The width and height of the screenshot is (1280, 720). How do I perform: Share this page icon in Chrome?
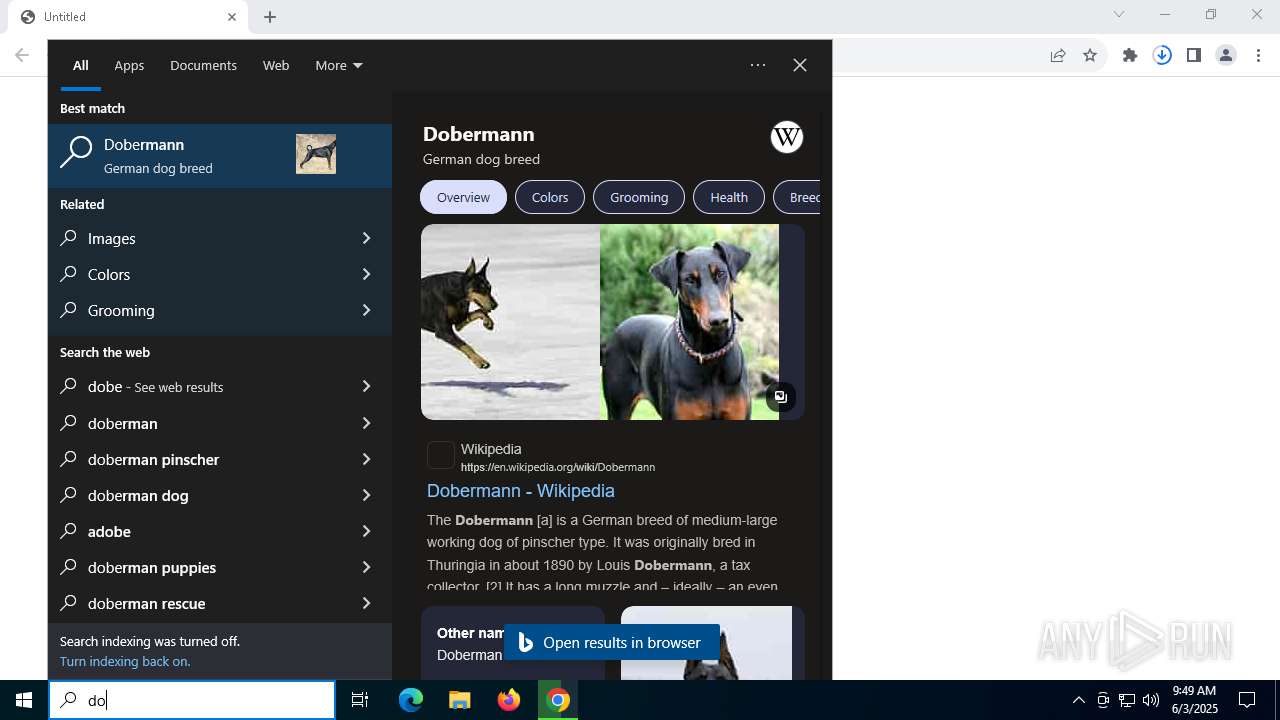tap(1058, 55)
